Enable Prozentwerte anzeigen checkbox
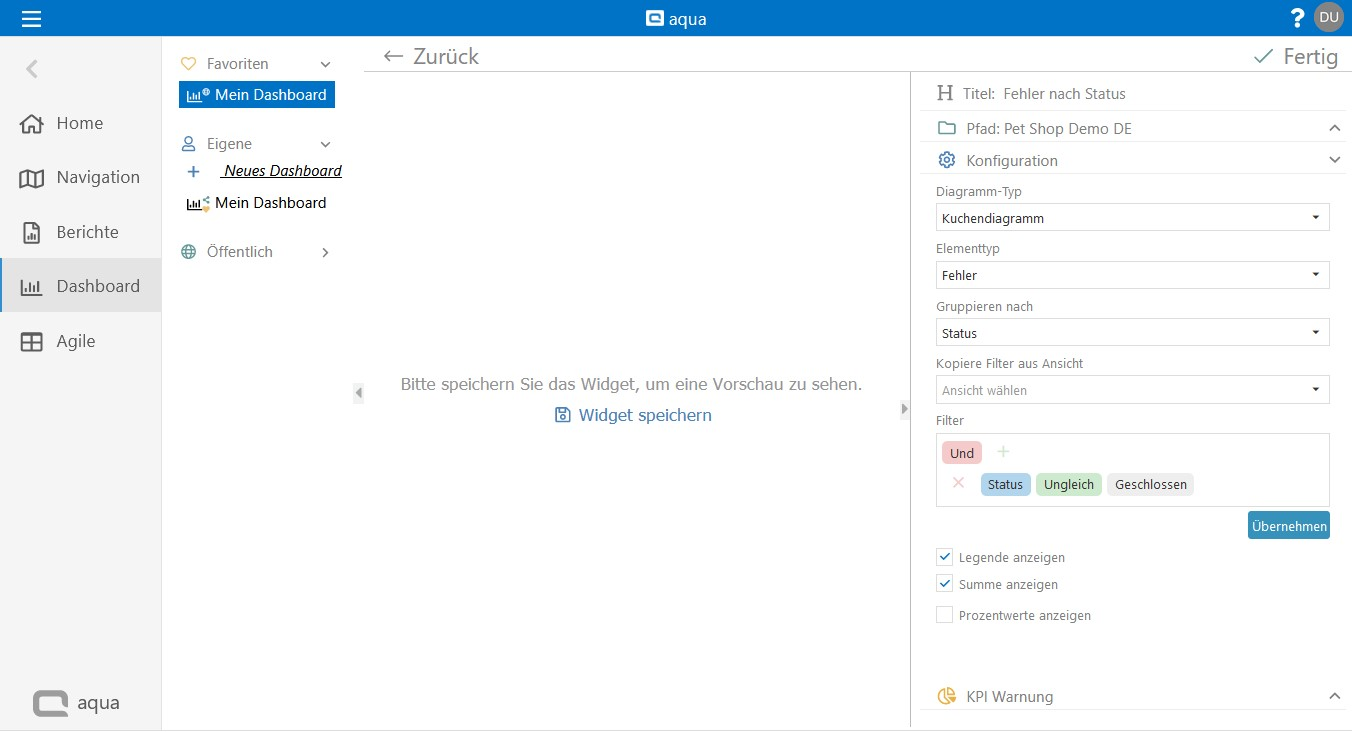The width and height of the screenshot is (1352, 732). tap(944, 615)
